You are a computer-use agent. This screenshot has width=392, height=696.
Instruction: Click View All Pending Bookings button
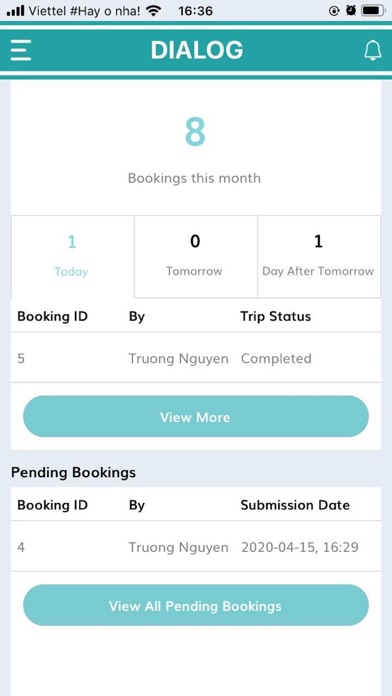pyautogui.click(x=196, y=605)
